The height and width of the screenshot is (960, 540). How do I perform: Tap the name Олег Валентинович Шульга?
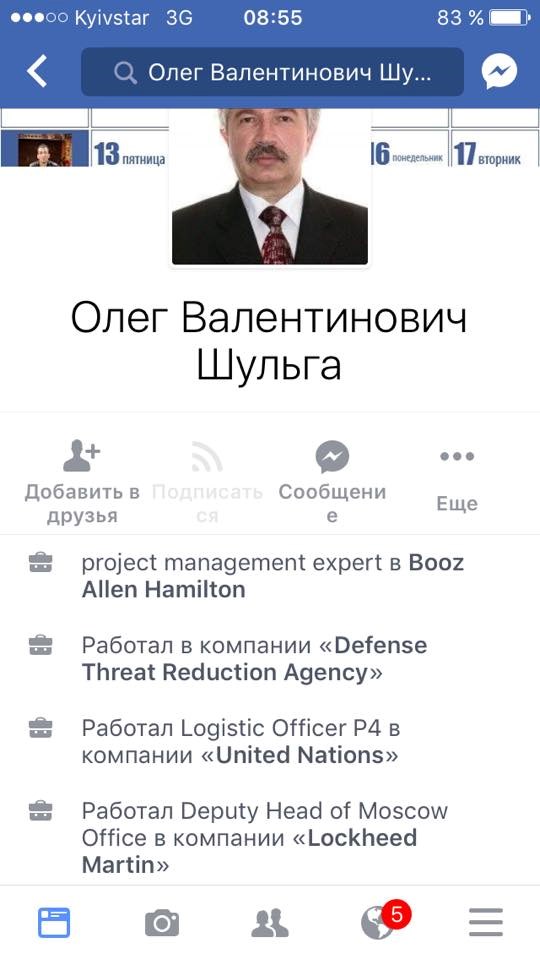[269, 342]
